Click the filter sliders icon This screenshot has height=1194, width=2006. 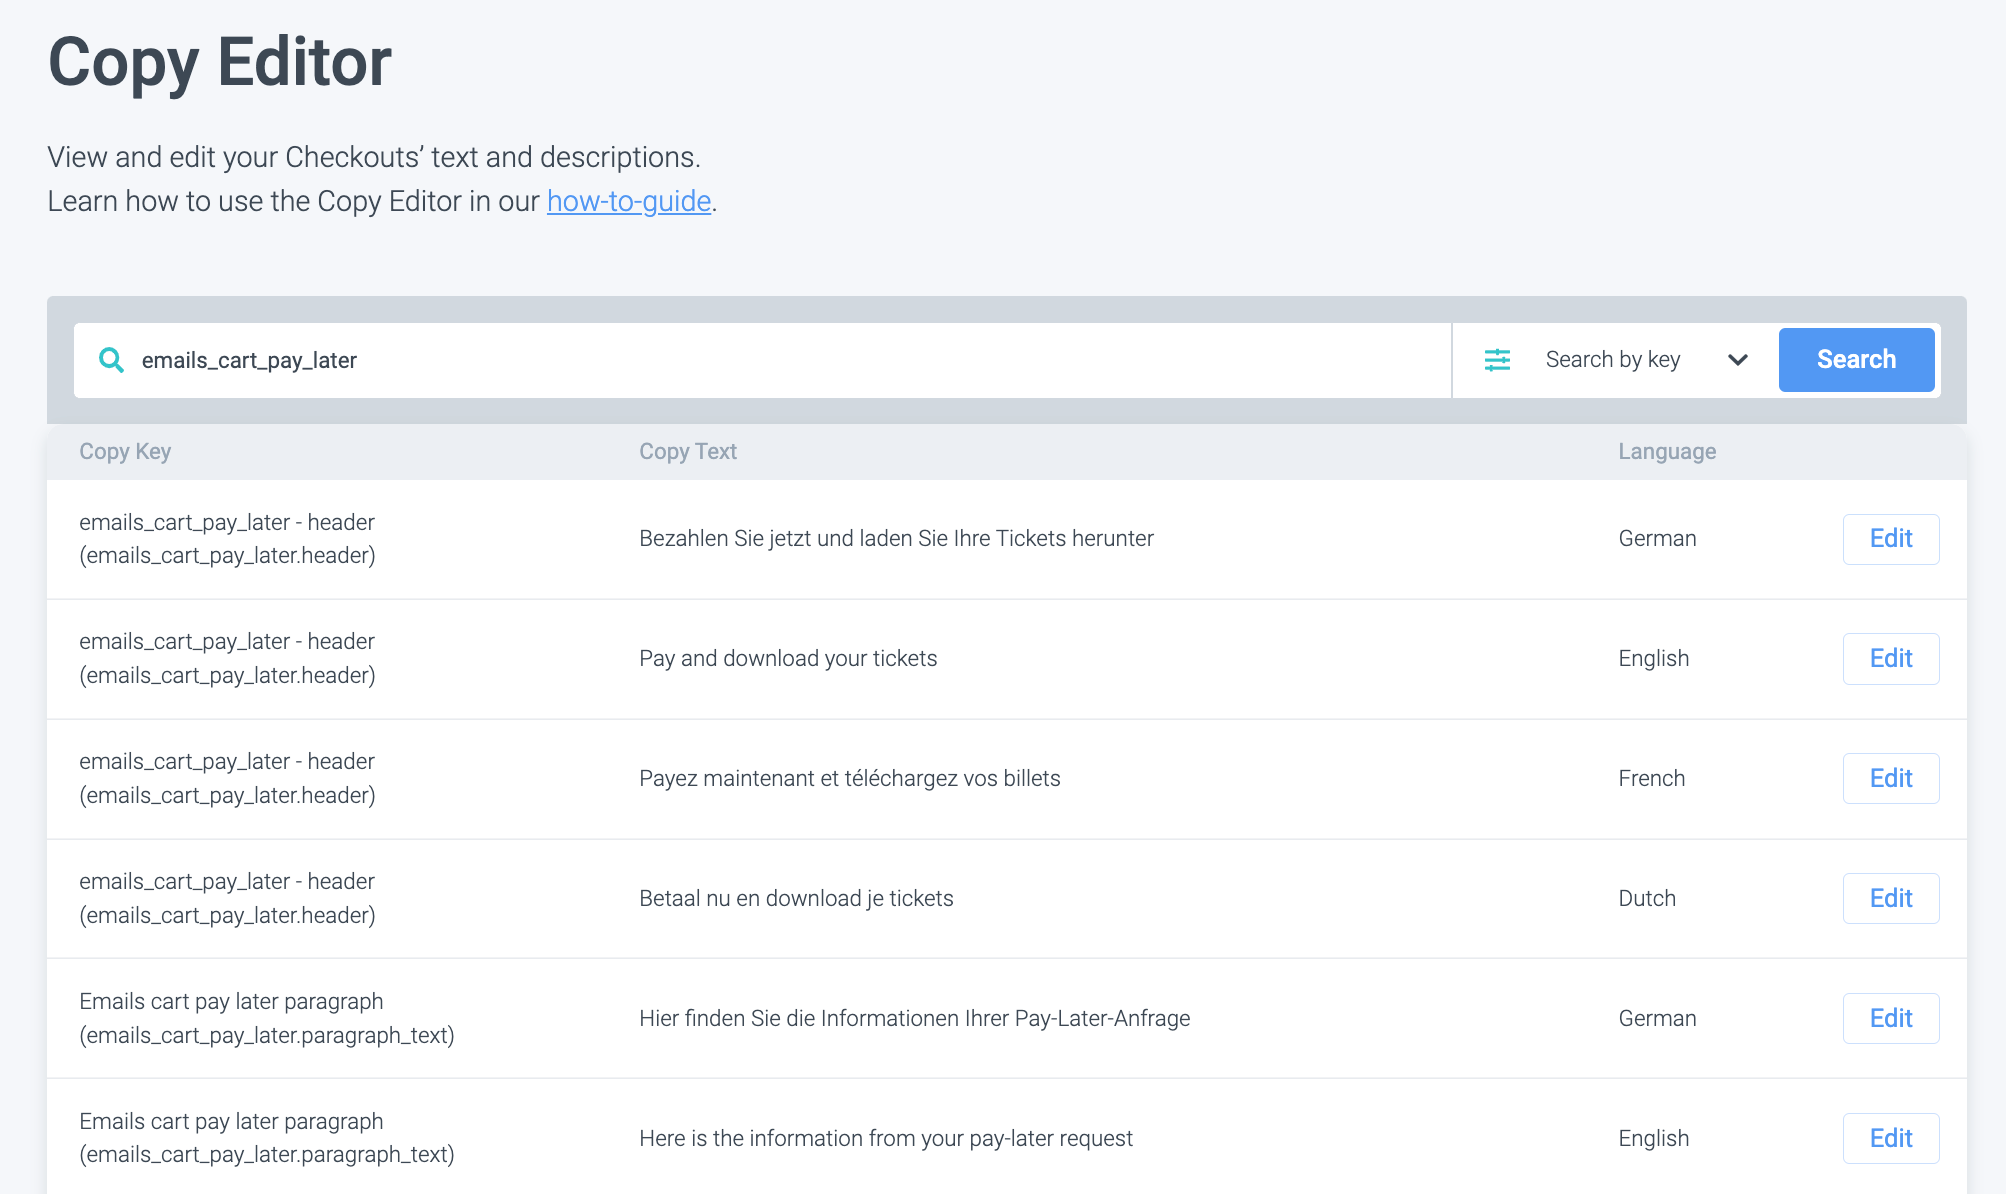point(1497,360)
